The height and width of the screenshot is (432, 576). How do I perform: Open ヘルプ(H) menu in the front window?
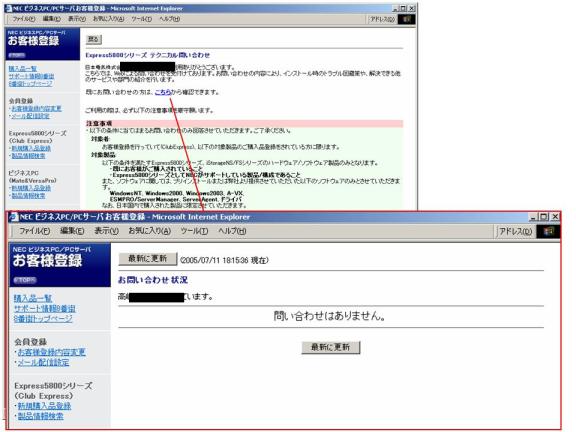[232, 231]
